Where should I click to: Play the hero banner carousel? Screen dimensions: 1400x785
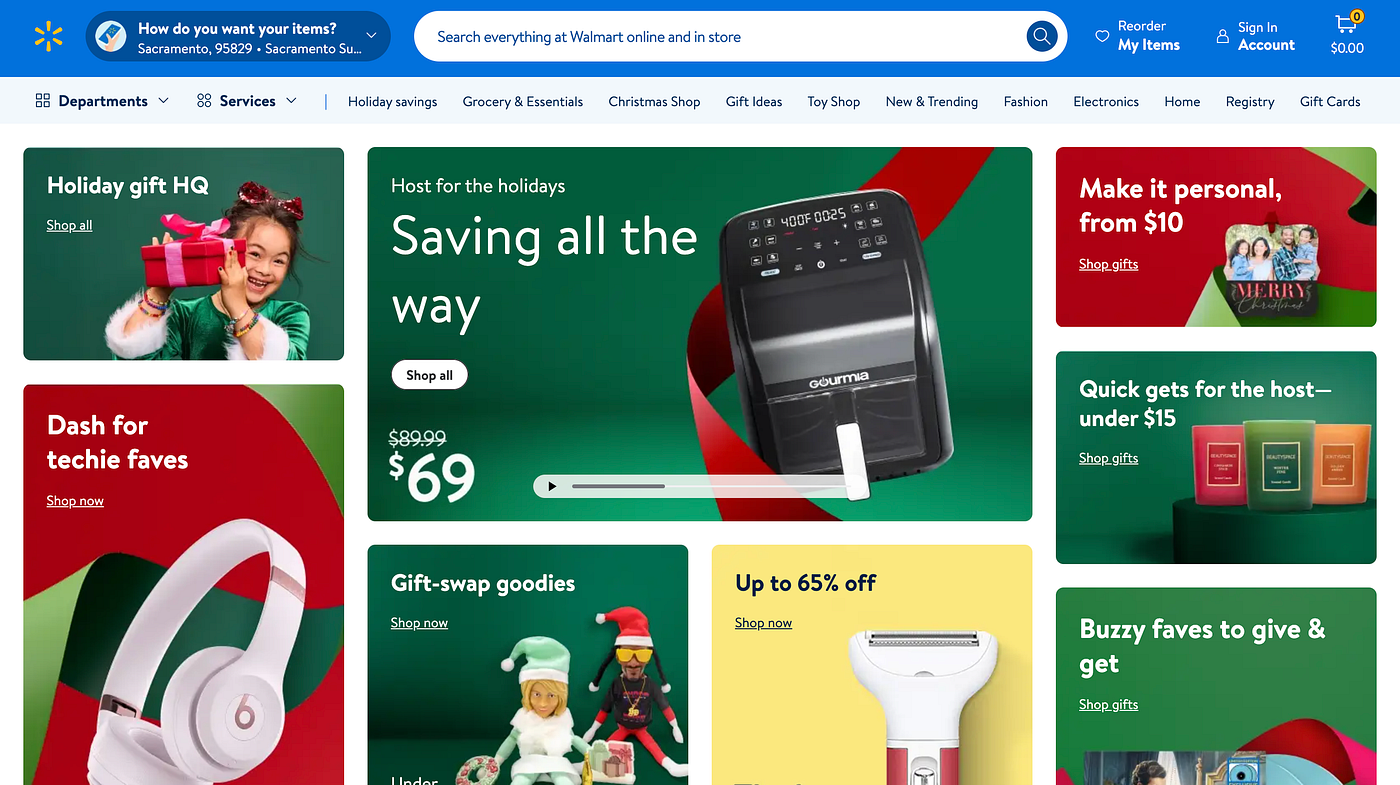[552, 486]
